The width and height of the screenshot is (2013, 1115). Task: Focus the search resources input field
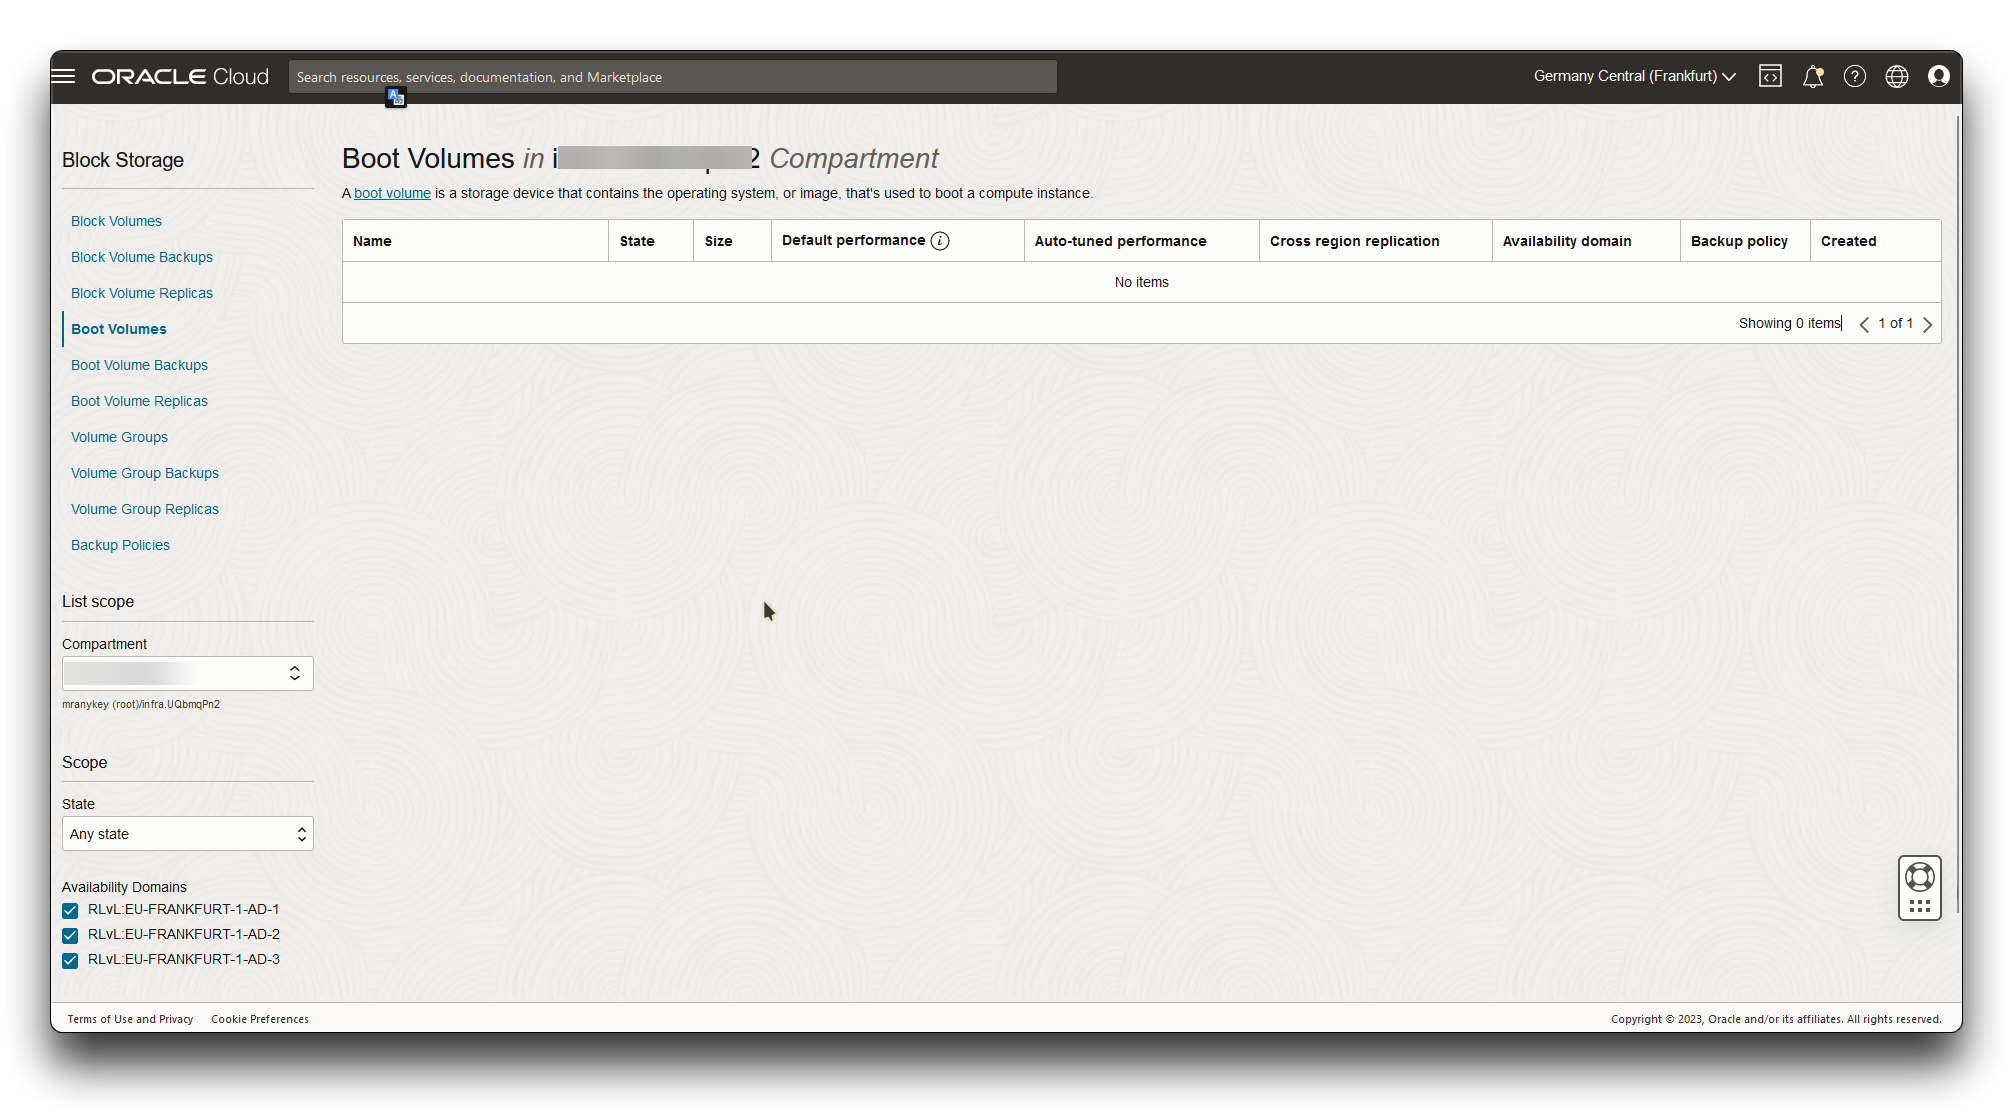(x=672, y=77)
